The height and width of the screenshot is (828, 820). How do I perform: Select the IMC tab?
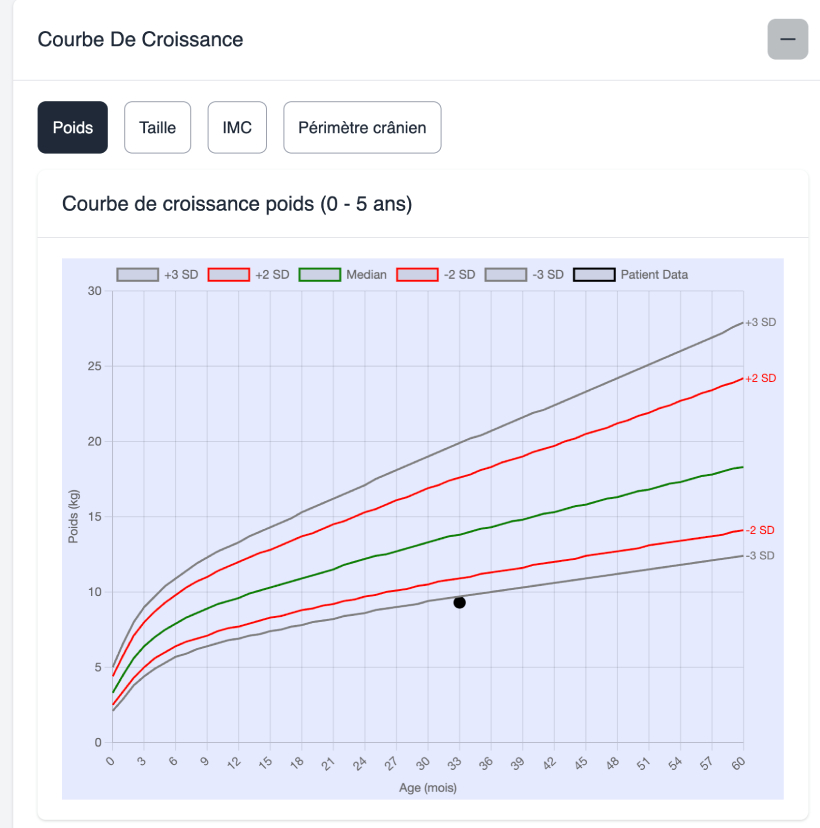pyautogui.click(x=237, y=127)
